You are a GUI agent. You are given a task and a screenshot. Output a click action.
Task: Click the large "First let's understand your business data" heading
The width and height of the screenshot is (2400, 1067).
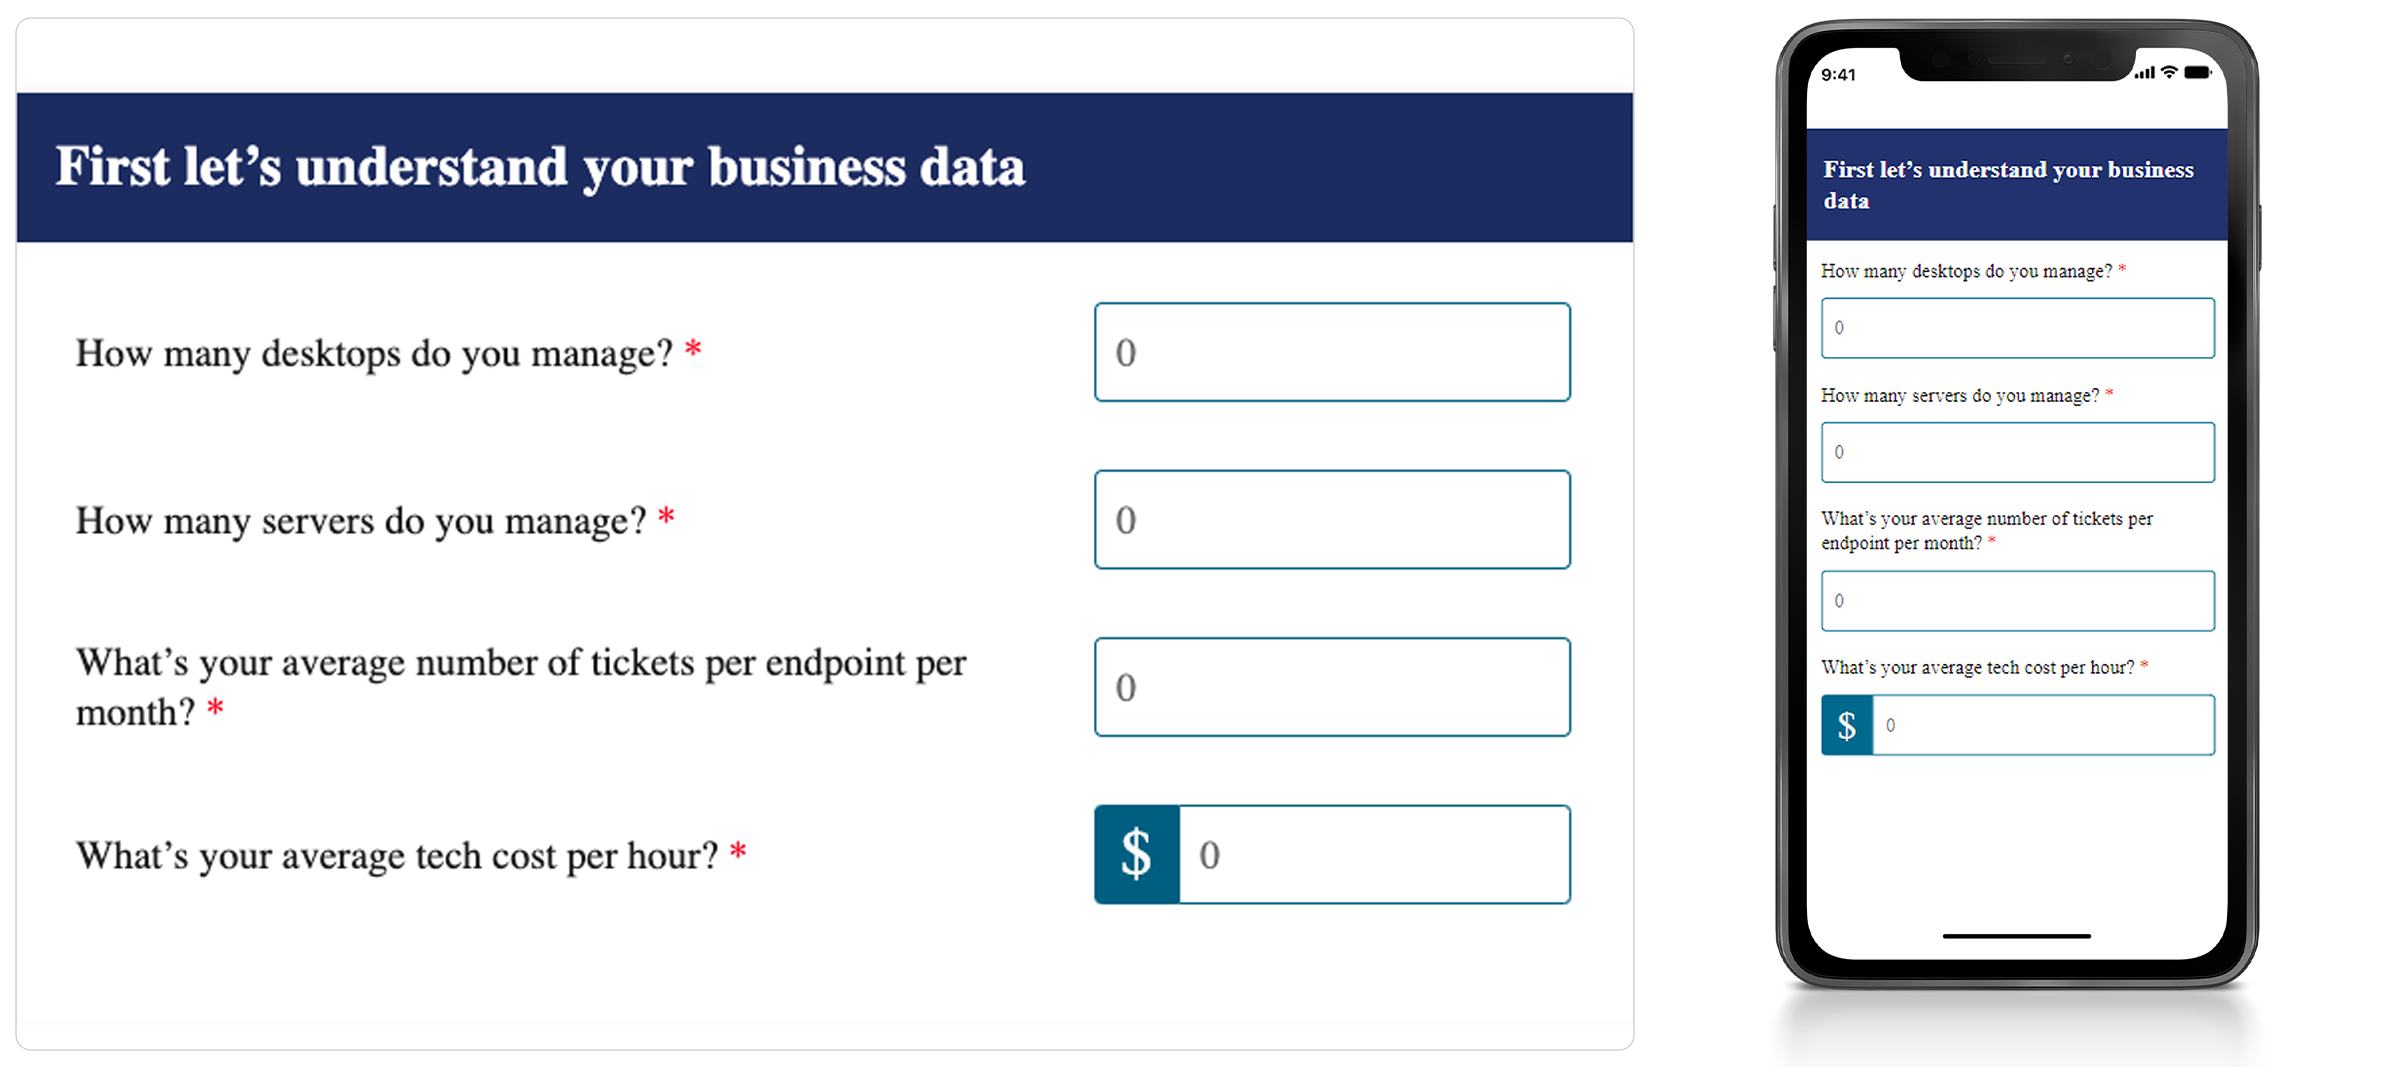(x=540, y=167)
